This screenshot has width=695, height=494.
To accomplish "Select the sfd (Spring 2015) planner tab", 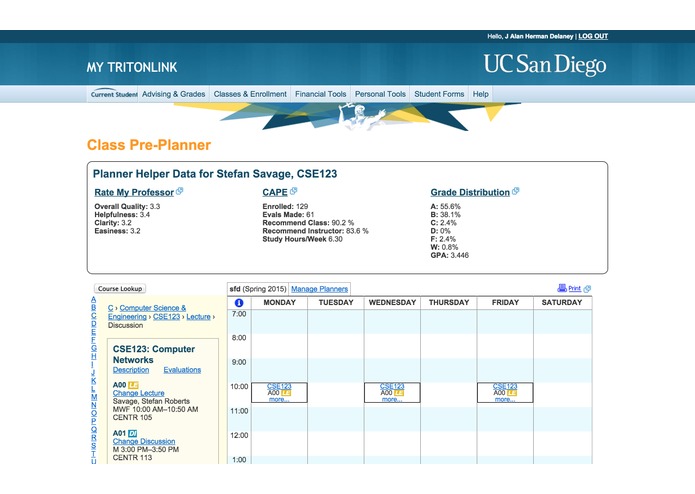I will 258,289.
